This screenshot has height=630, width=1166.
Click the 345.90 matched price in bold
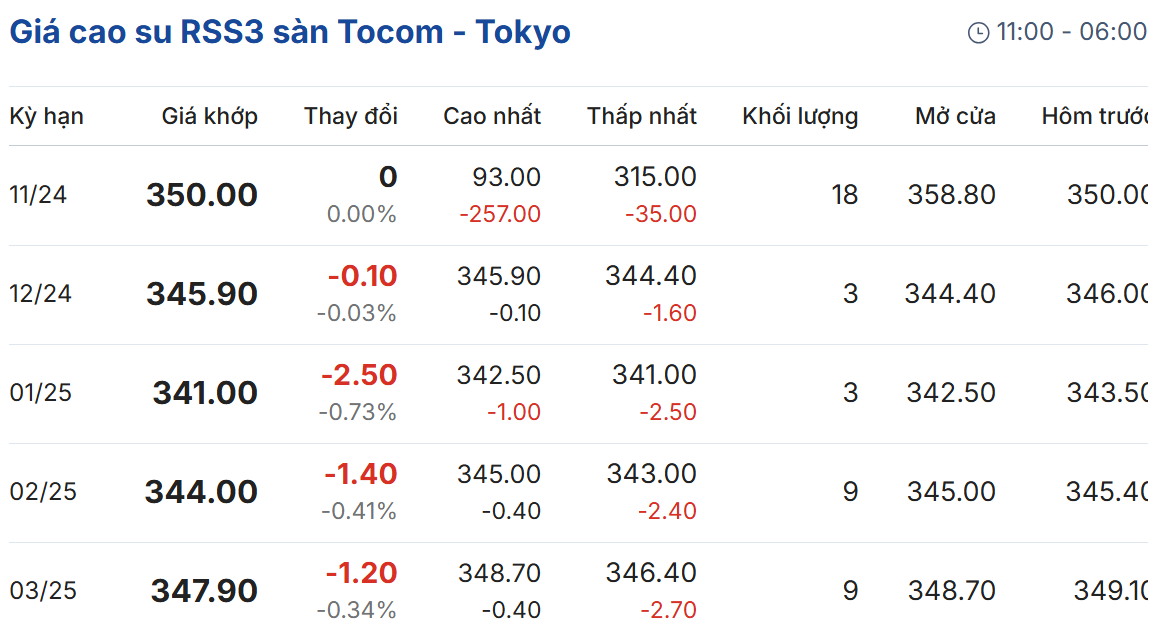pos(202,294)
